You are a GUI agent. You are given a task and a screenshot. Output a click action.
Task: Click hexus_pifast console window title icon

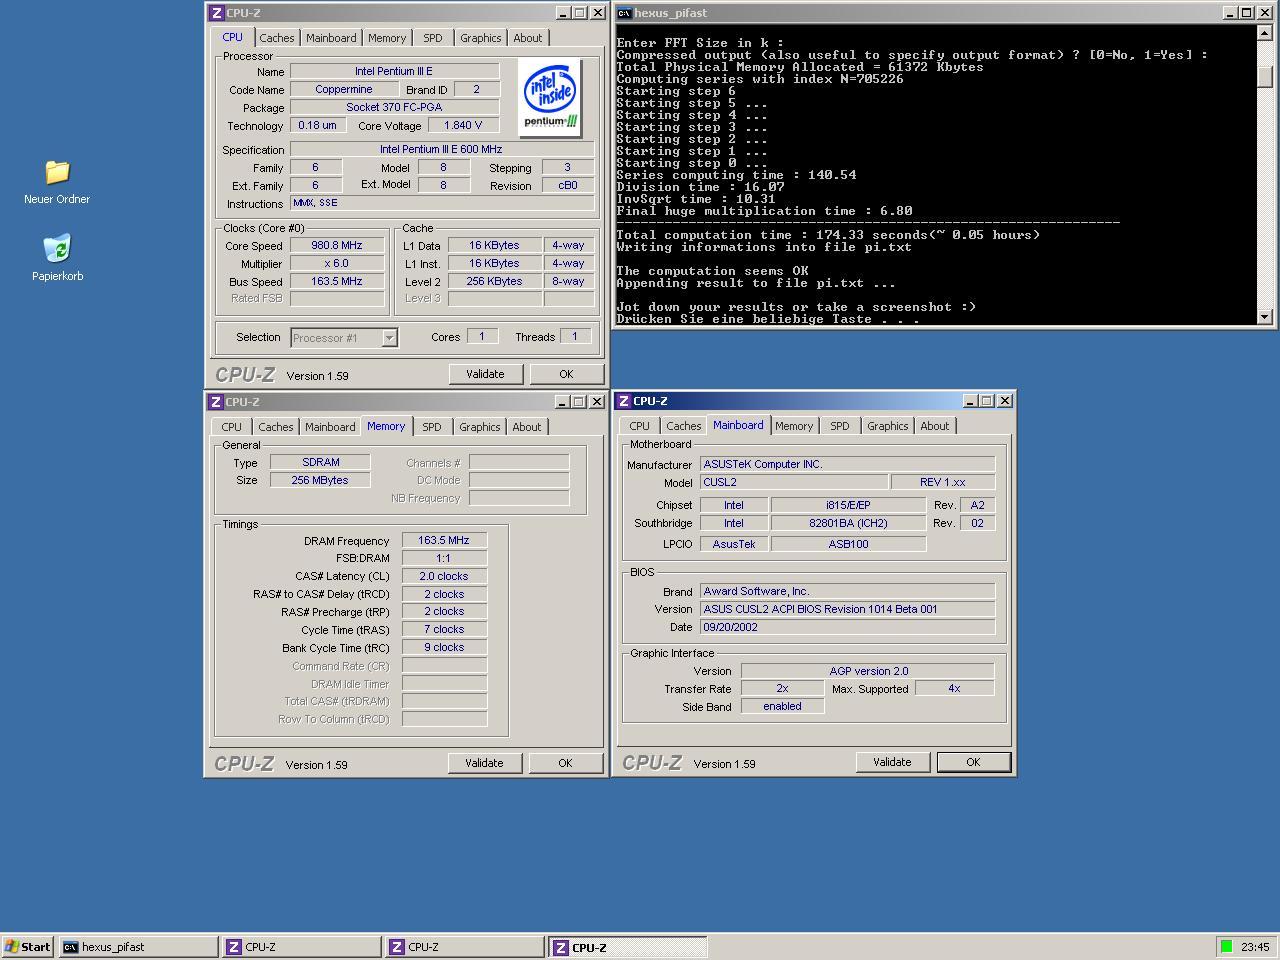point(624,13)
